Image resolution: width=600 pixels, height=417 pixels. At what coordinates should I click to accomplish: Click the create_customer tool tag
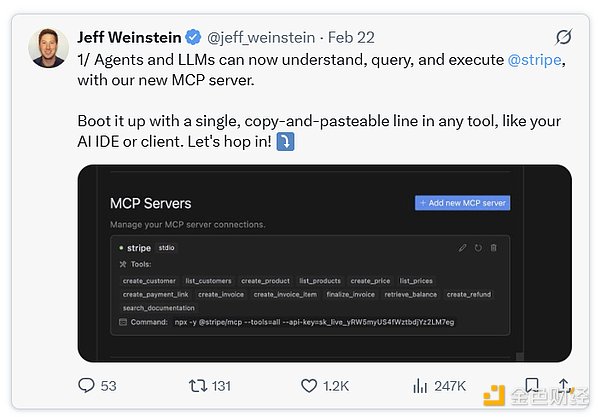coord(148,281)
